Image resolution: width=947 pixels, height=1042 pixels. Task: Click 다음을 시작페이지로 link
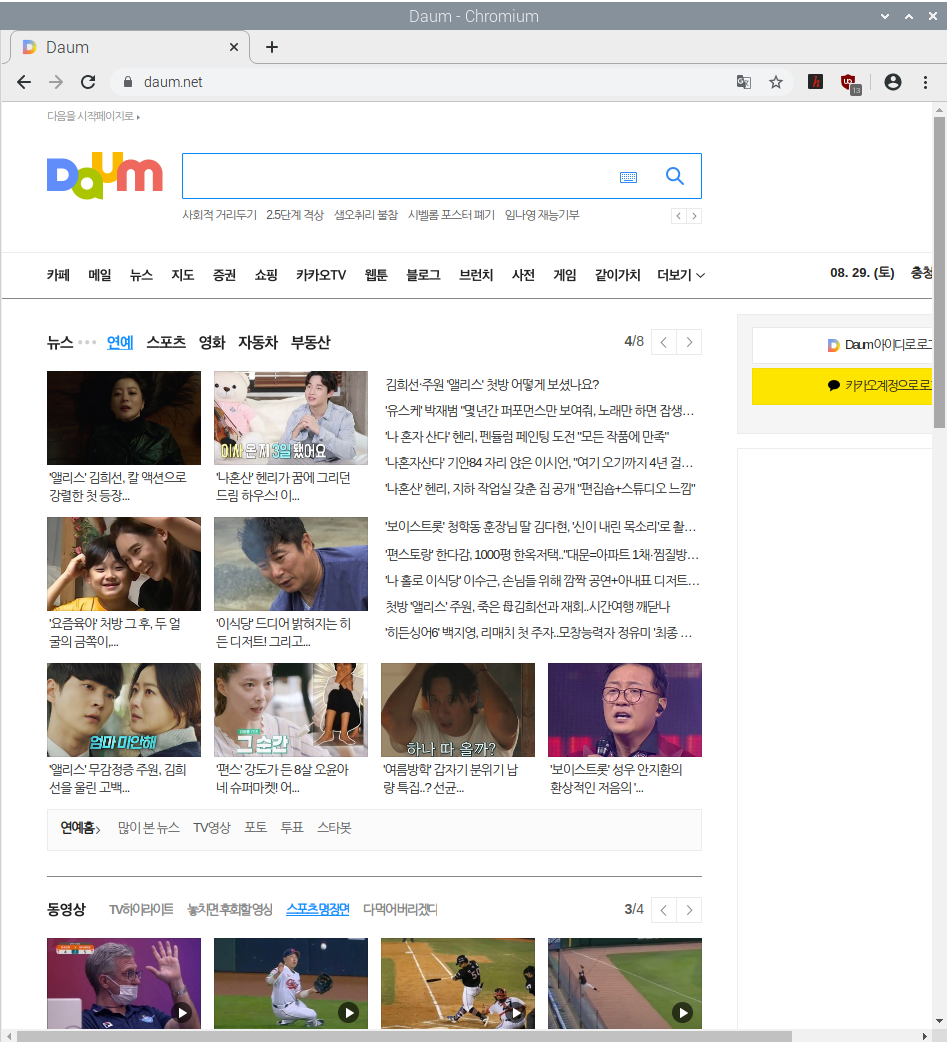click(x=93, y=116)
